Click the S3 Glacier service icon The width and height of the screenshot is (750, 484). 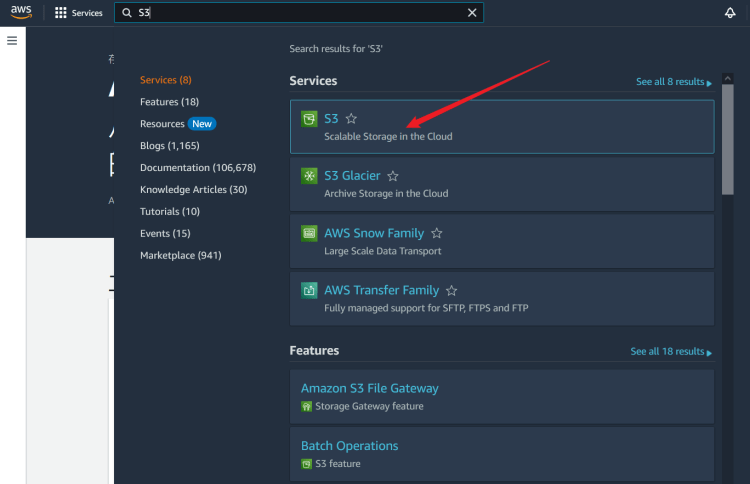coord(309,176)
